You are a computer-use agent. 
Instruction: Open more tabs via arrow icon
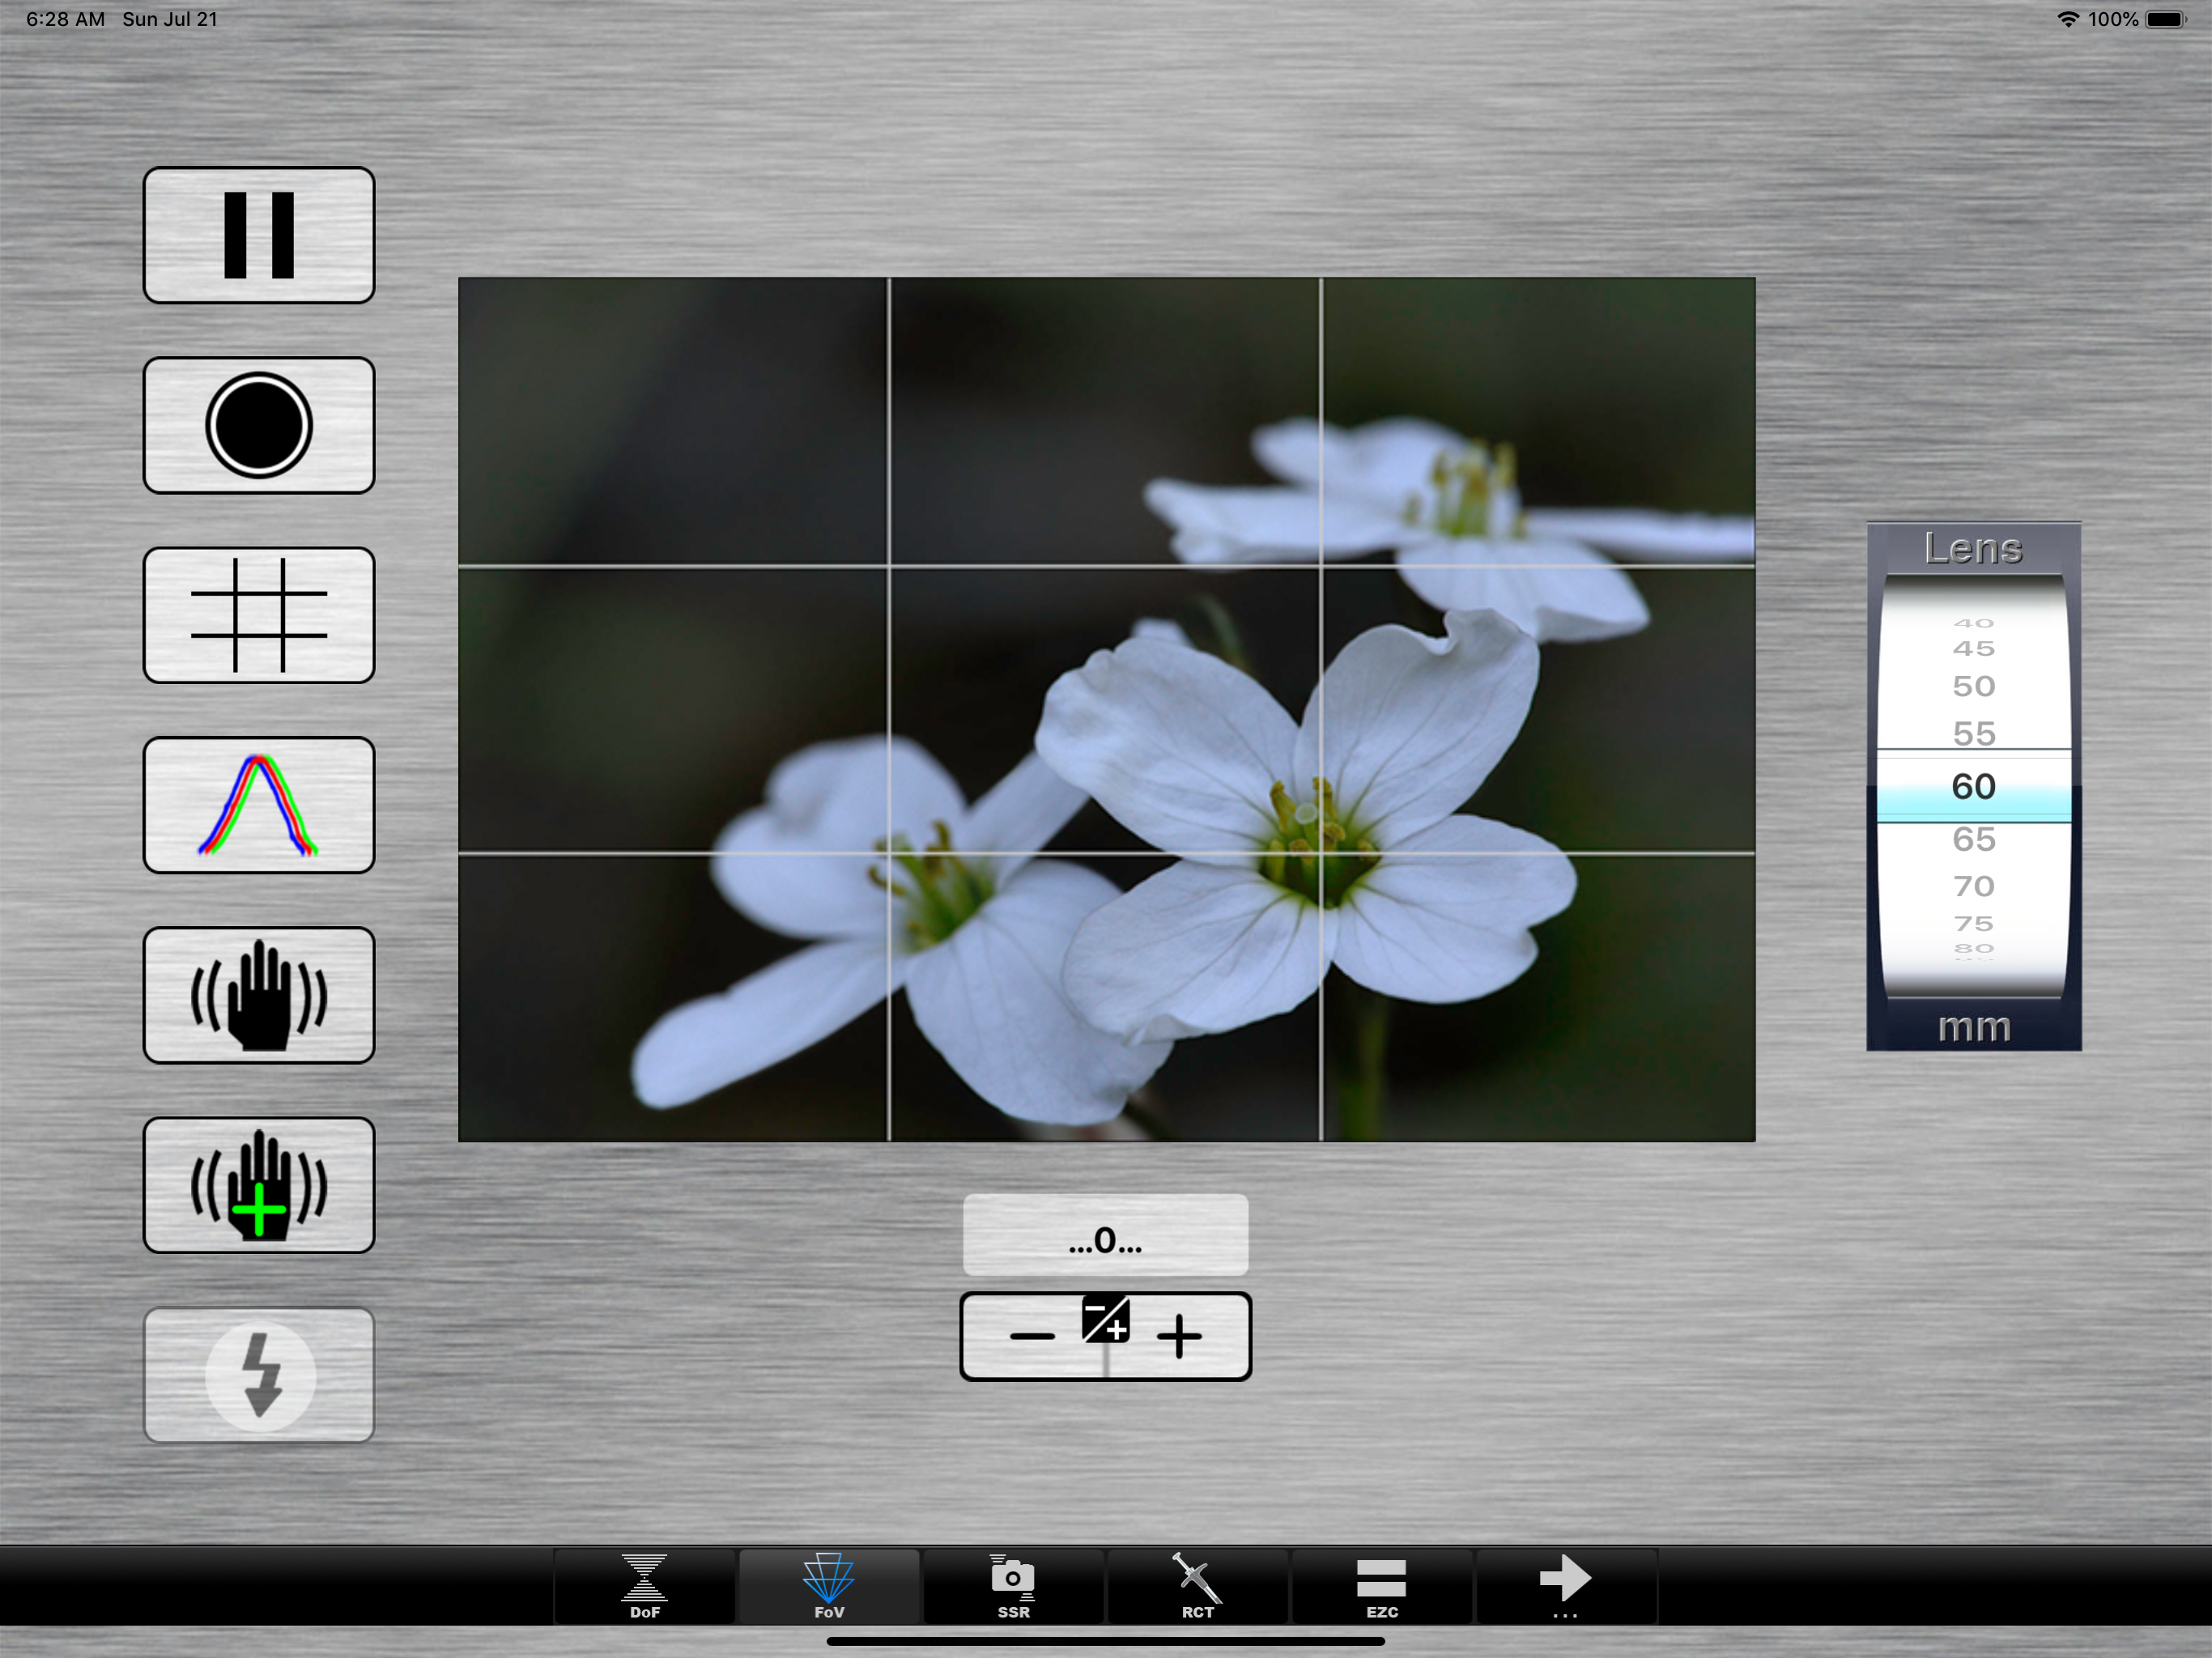(1565, 1586)
